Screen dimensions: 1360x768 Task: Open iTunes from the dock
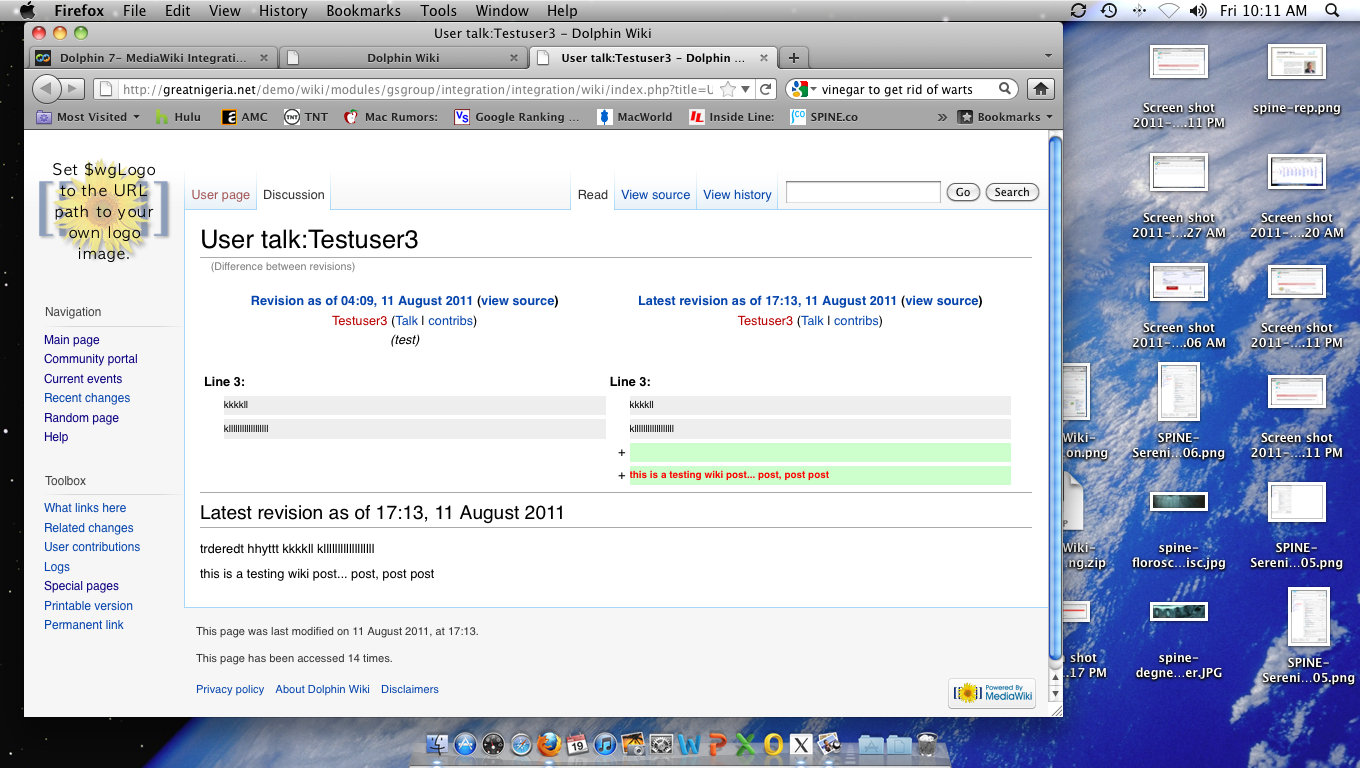604,744
